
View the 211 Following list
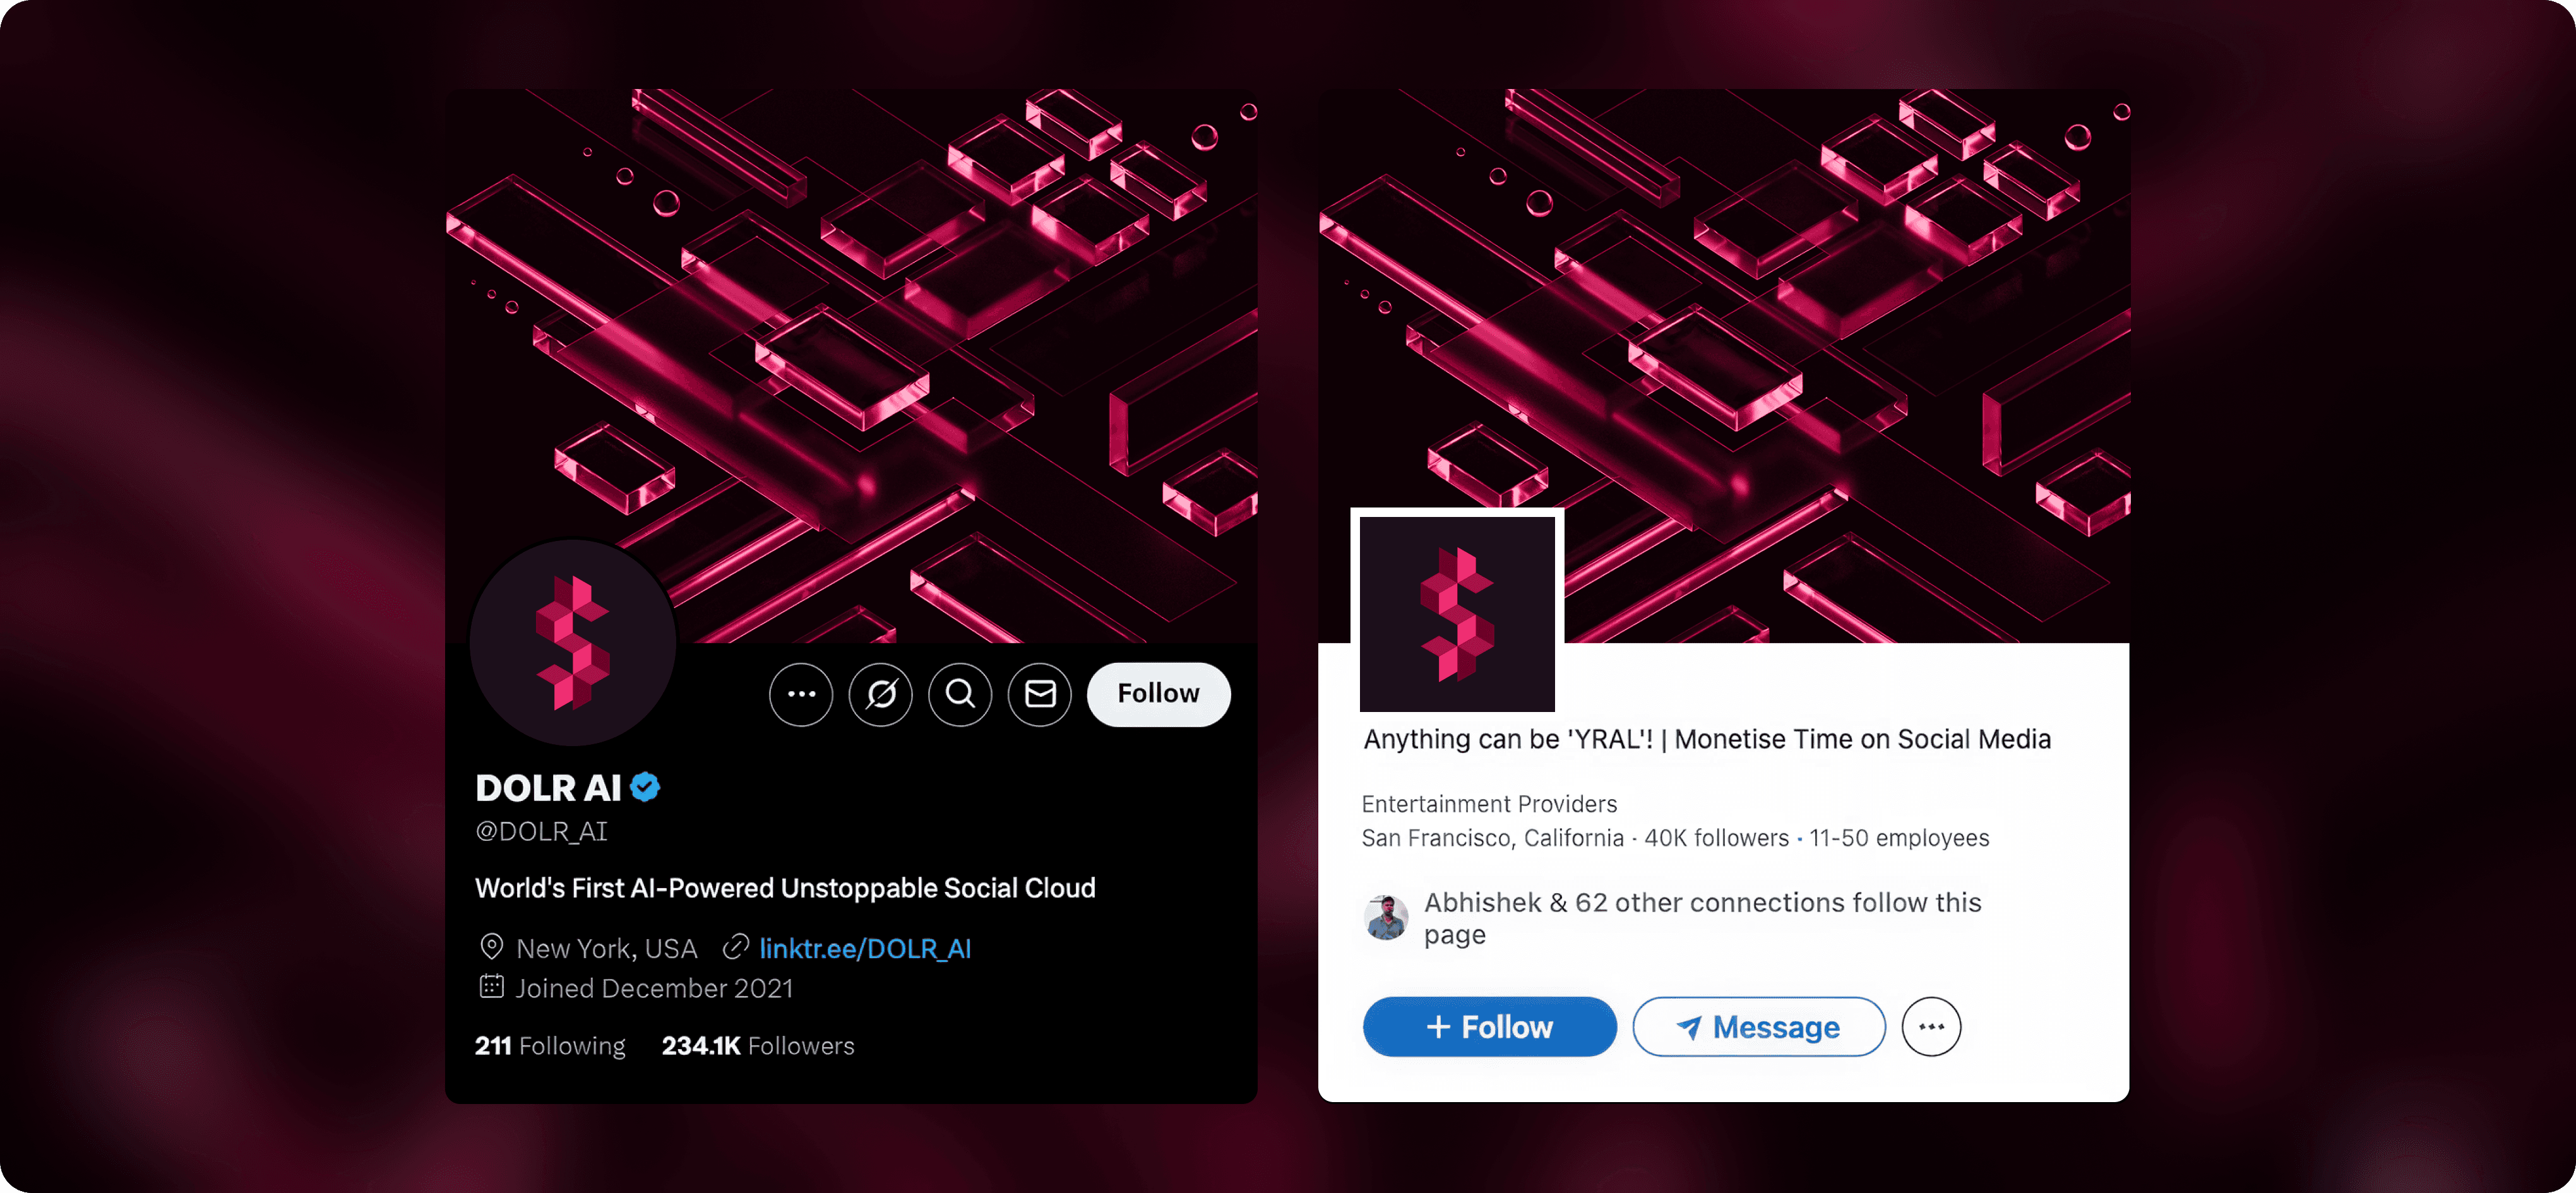click(550, 1046)
